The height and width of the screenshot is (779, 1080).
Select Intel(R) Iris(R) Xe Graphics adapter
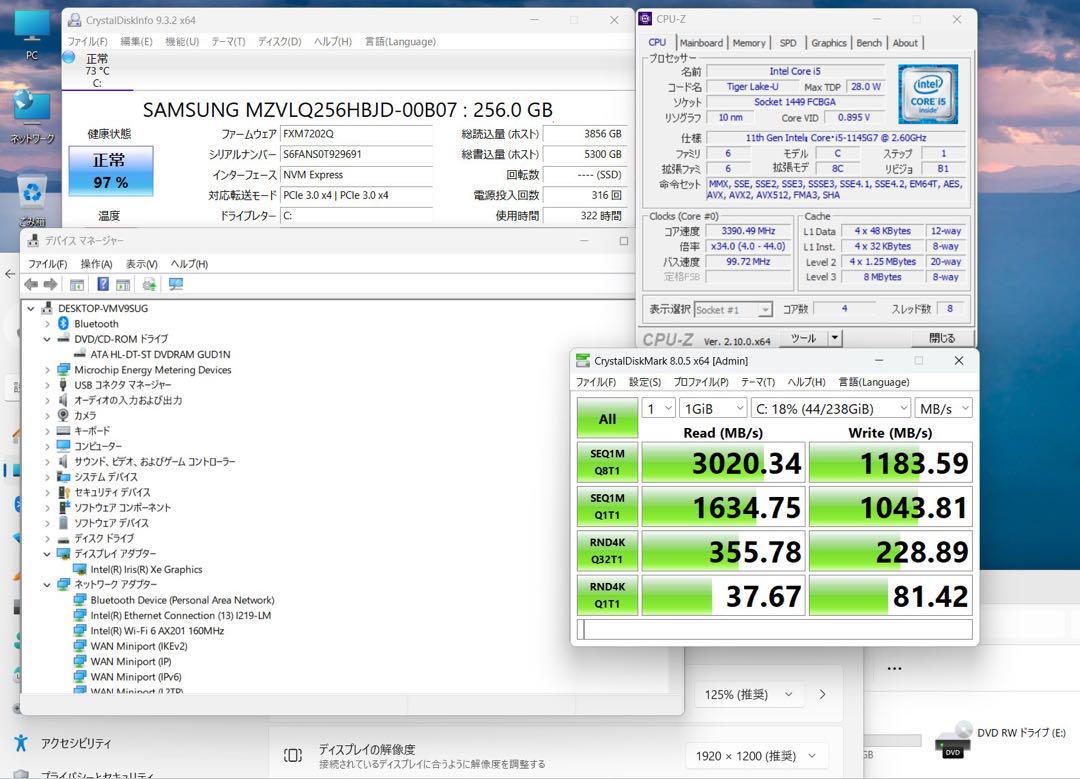146,570
